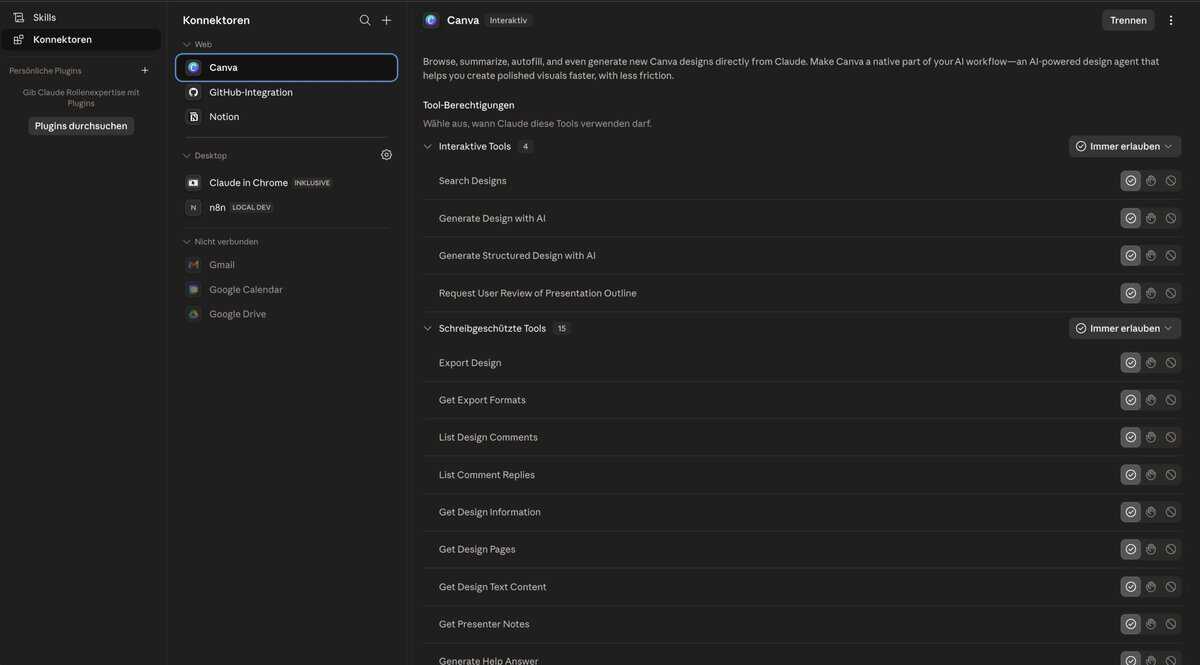Select always-allow checkmark for Generate Design with AI
Image resolution: width=1200 pixels, height=665 pixels.
1131,218
